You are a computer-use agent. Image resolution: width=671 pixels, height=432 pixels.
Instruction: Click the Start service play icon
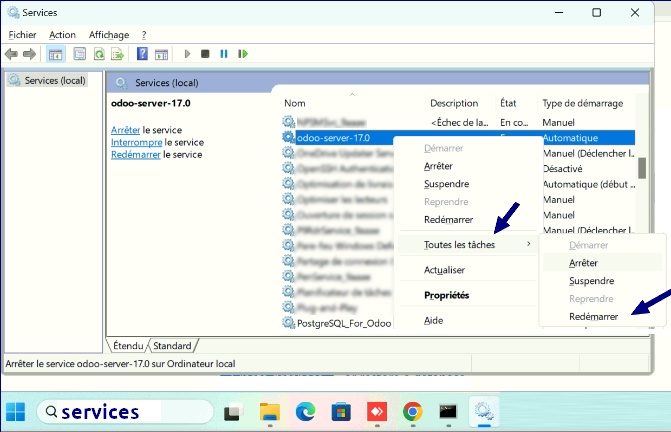187,54
